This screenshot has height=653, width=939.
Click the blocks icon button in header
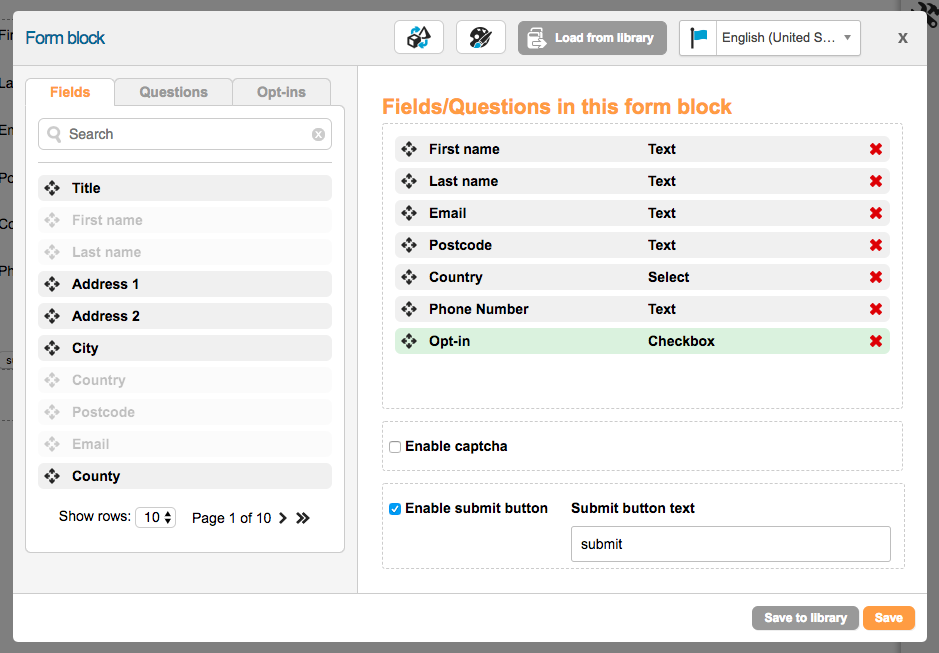point(419,38)
